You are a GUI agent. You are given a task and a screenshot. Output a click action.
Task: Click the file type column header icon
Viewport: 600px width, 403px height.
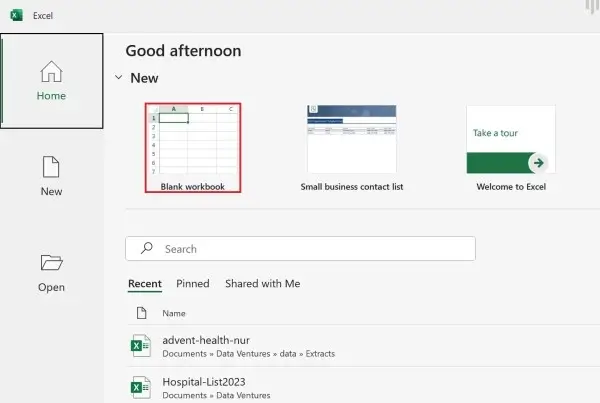coord(142,313)
